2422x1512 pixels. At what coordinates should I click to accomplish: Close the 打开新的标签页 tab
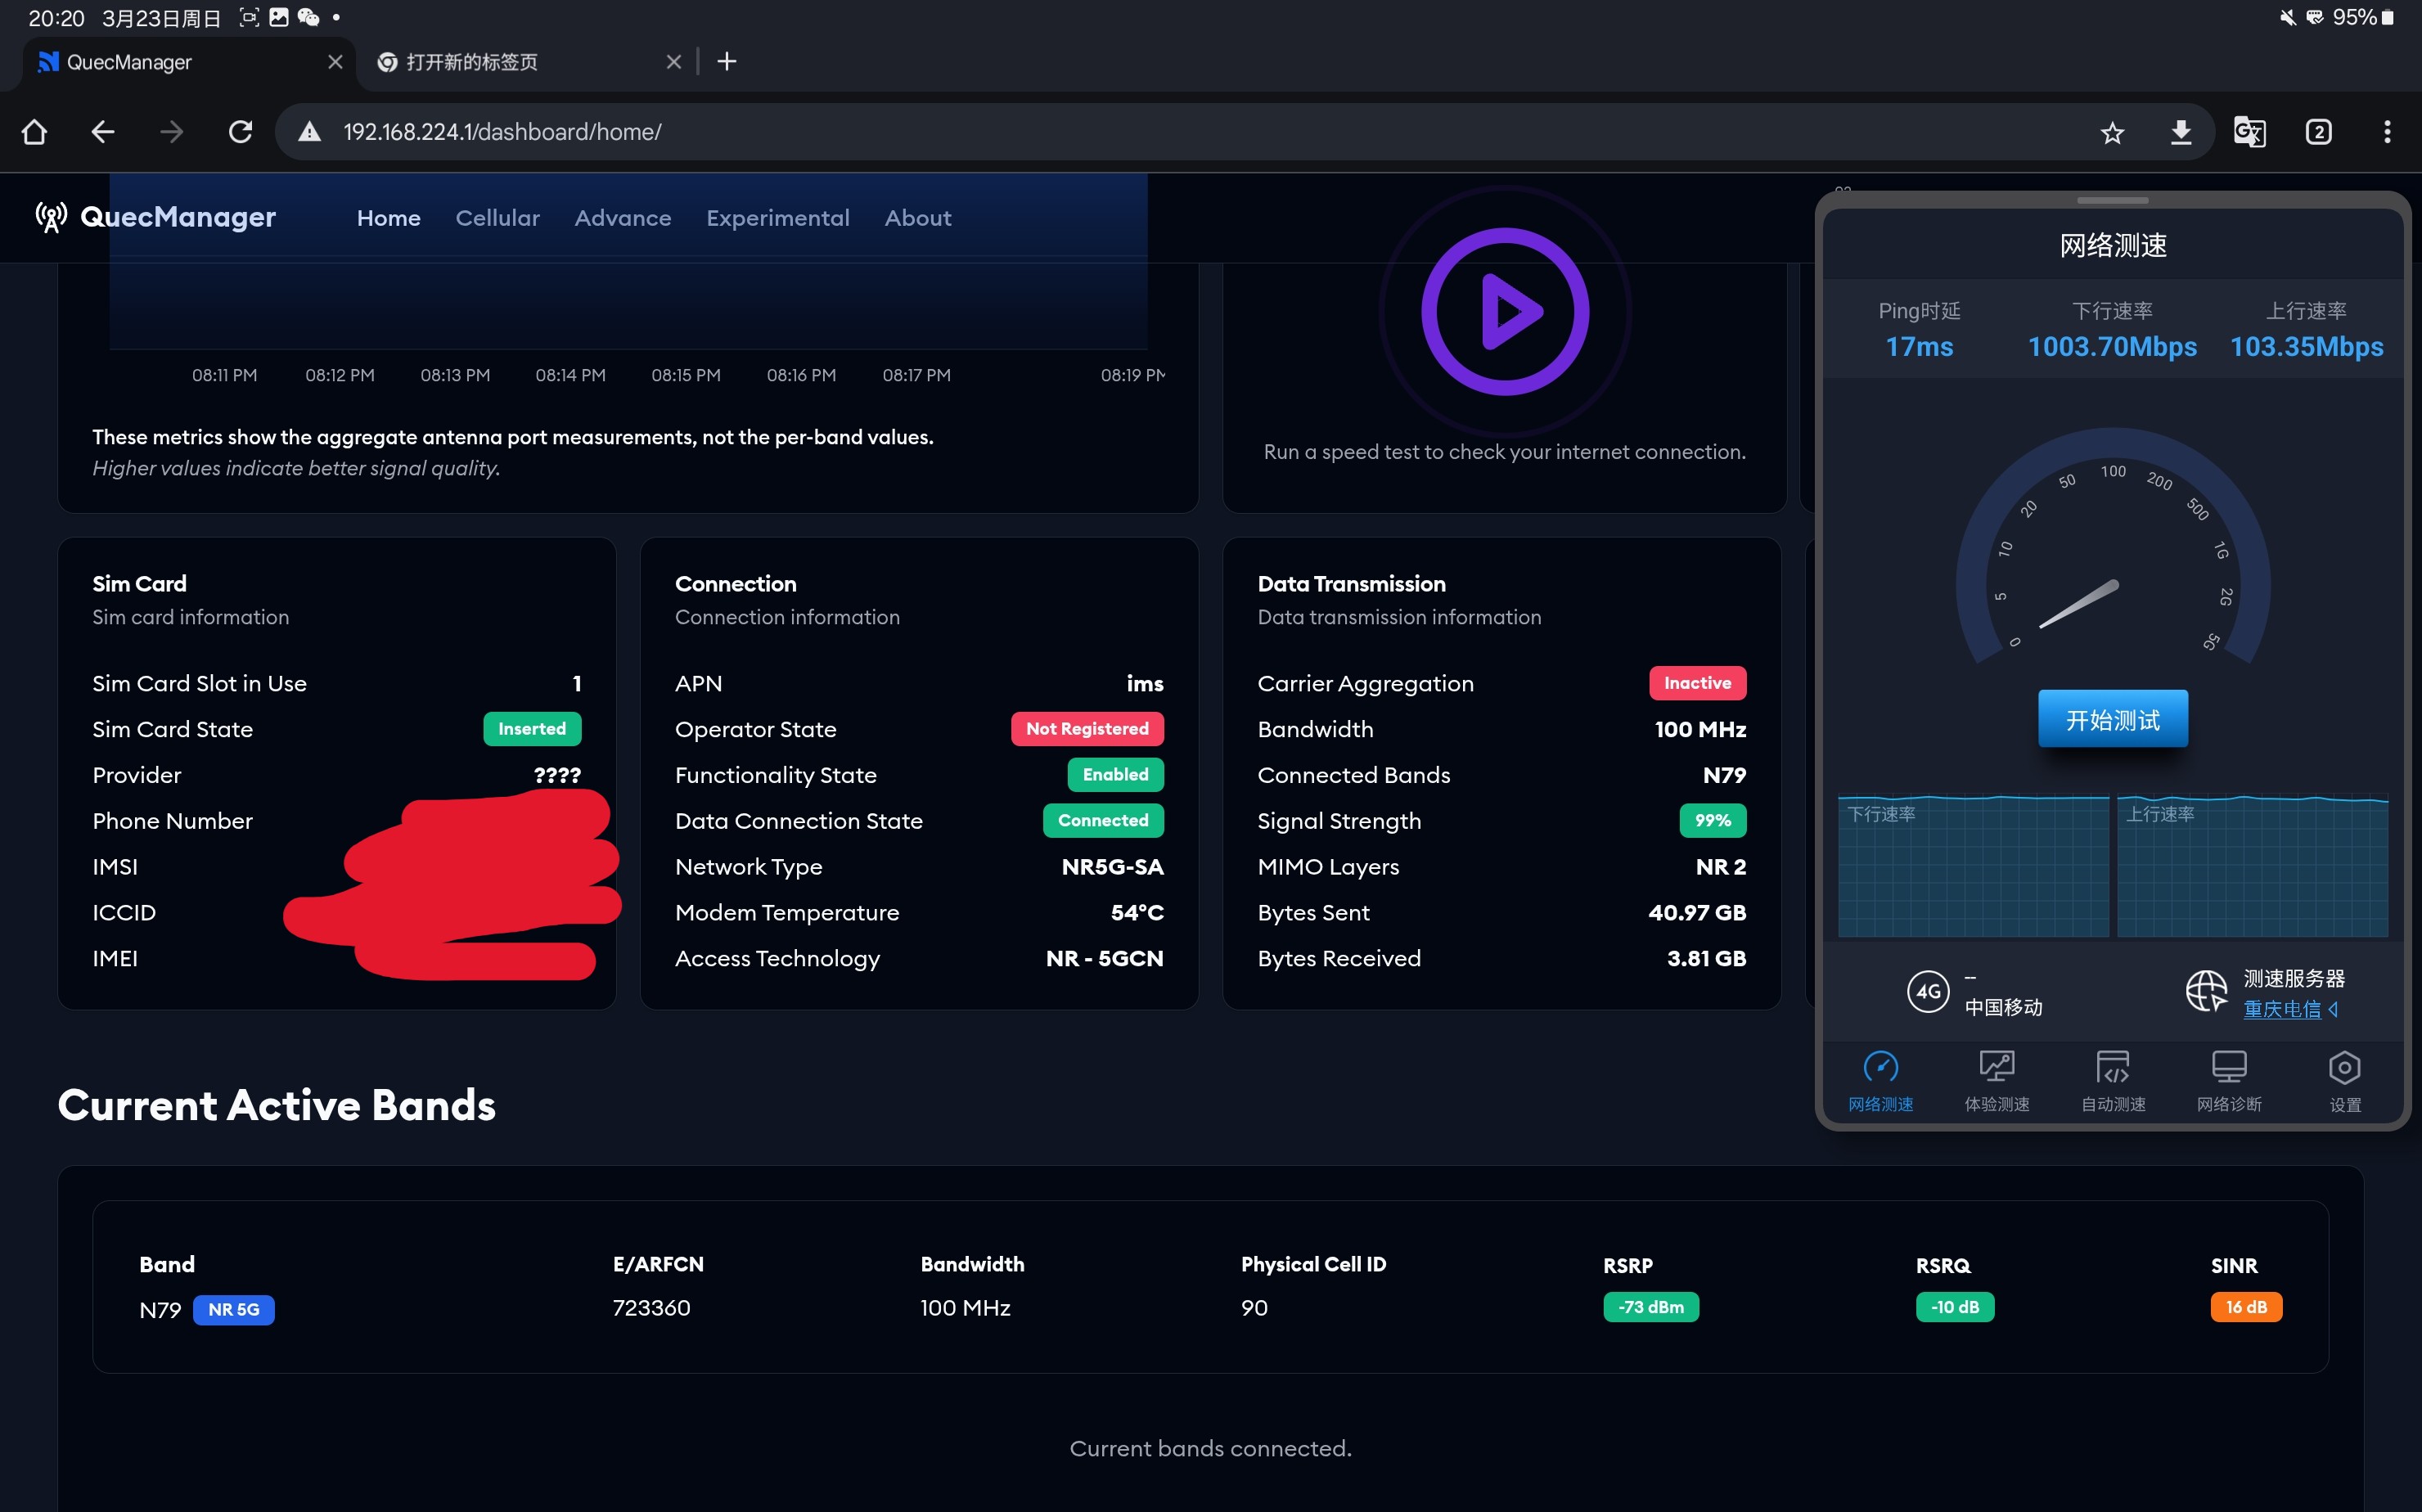click(x=674, y=62)
